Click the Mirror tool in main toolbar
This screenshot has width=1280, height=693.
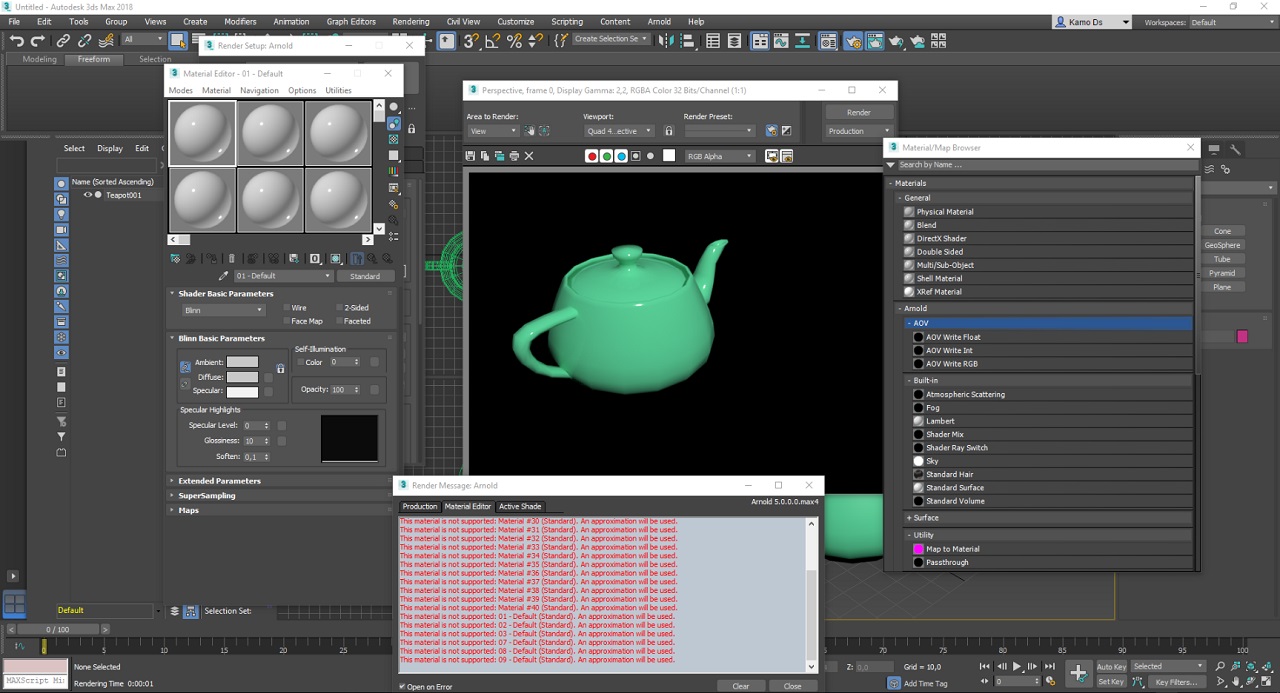pyautogui.click(x=665, y=41)
